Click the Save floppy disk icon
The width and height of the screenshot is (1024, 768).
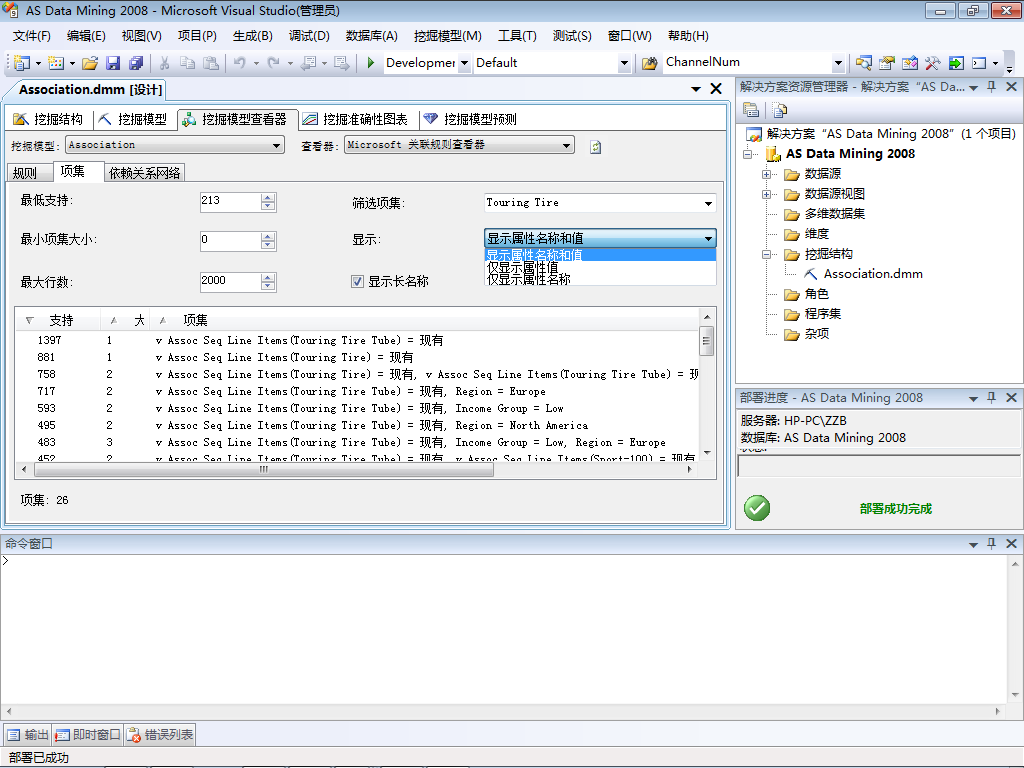[113, 63]
